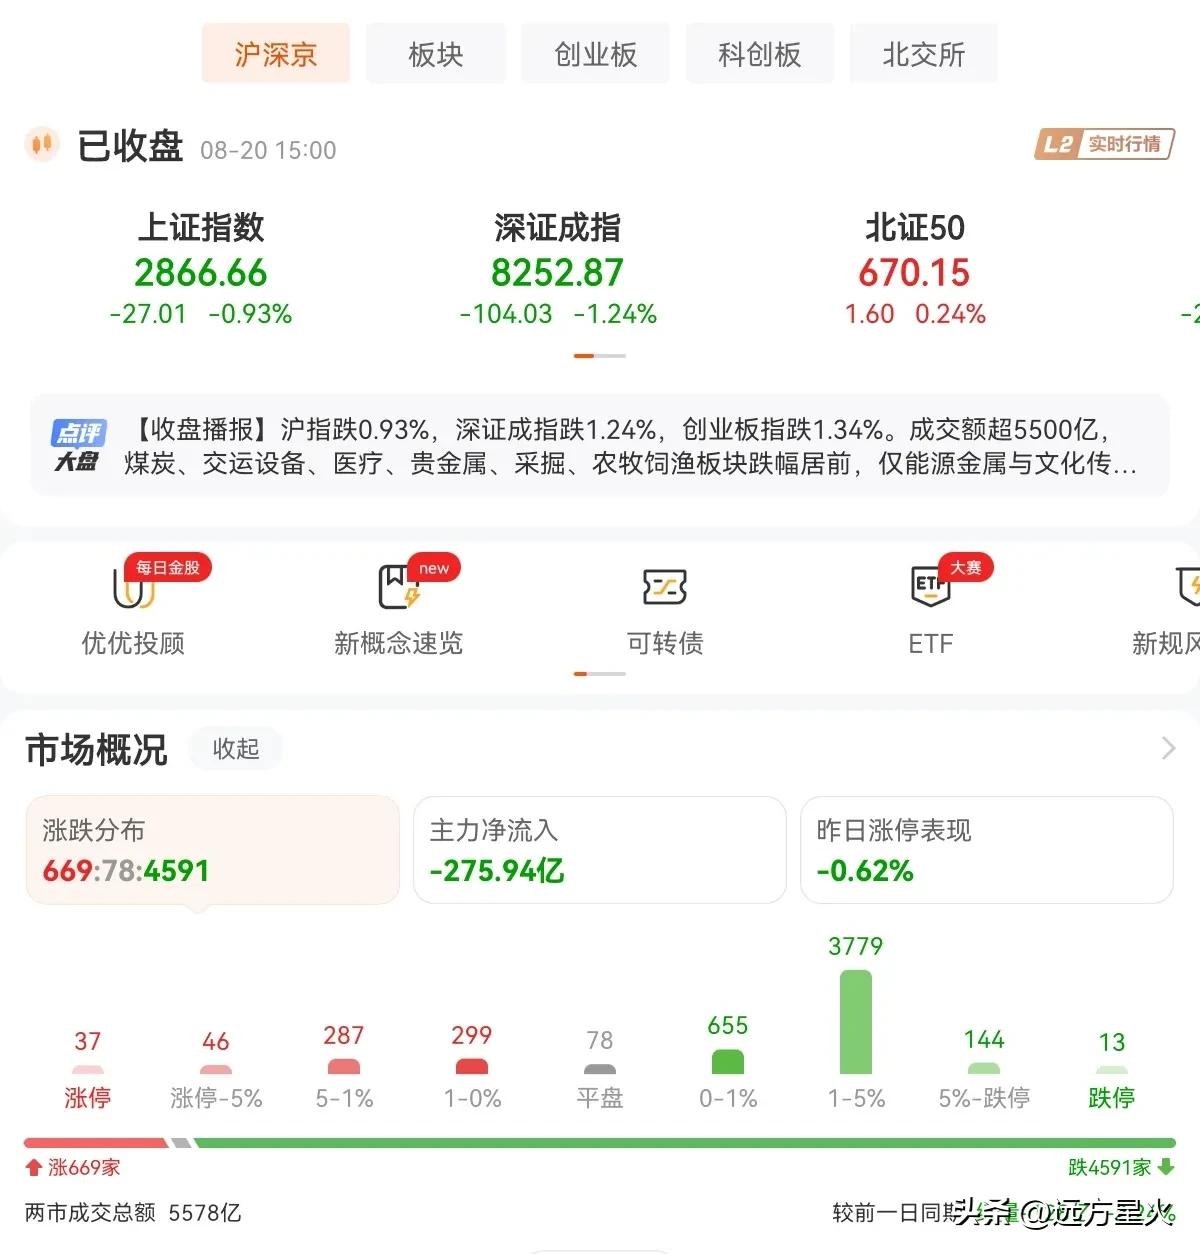Tap the 1-0% bar showing 299
The width and height of the screenshot is (1200, 1254).
[472, 1067]
